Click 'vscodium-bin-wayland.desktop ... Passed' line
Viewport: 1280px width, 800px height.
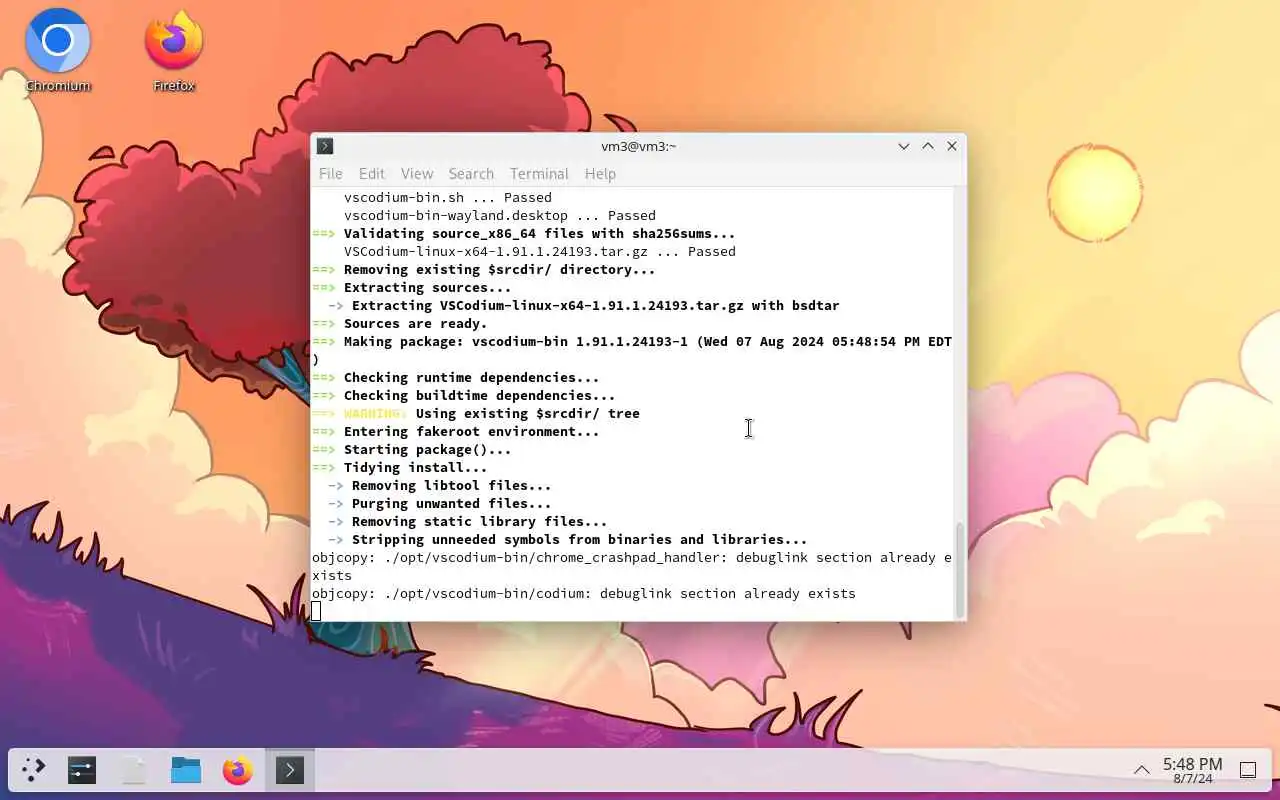[500, 216]
